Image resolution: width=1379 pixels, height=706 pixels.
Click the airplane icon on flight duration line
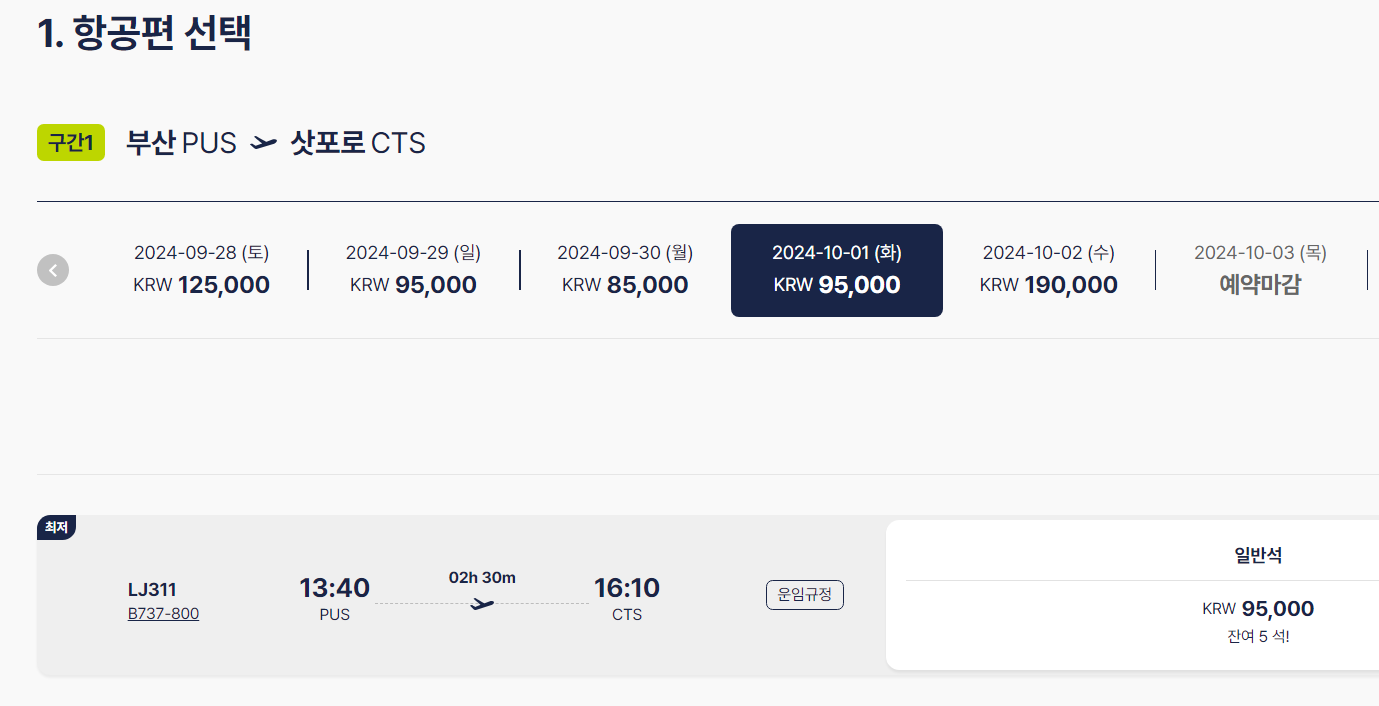pyautogui.click(x=483, y=604)
